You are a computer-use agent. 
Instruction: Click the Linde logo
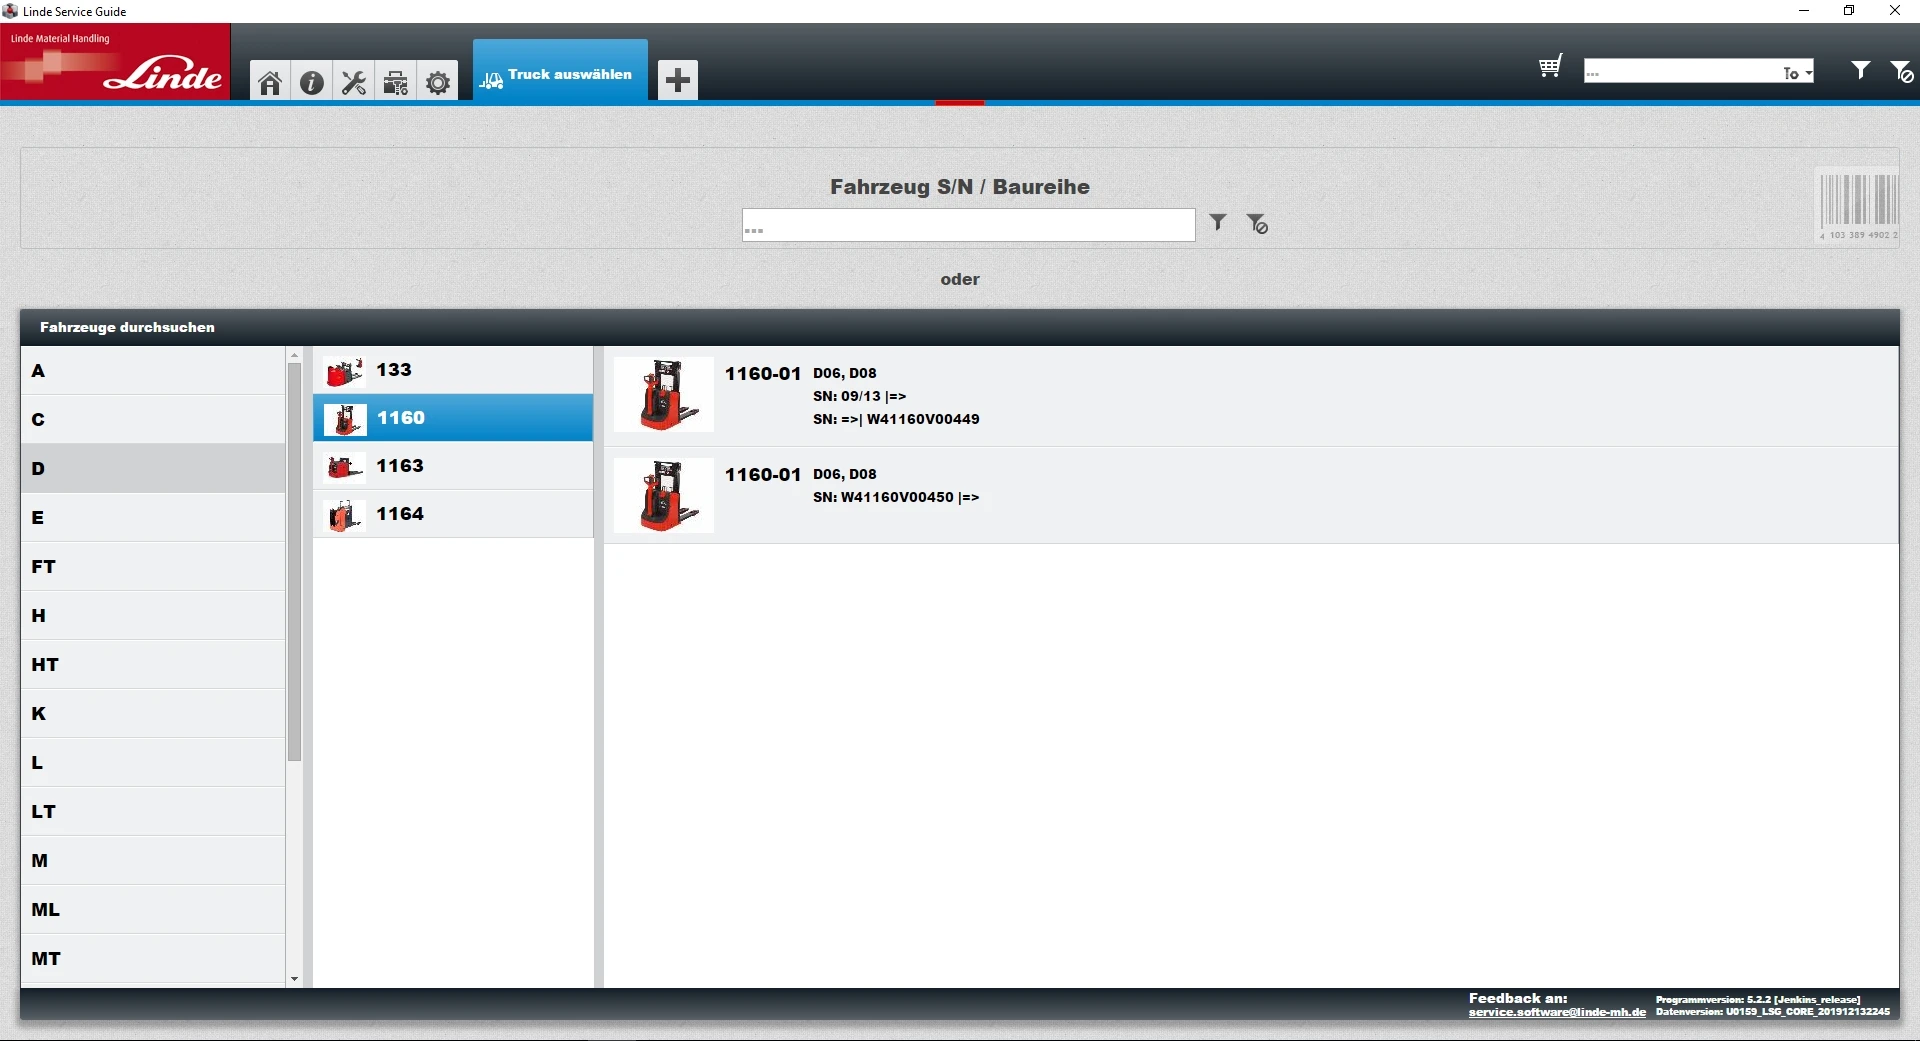point(115,62)
